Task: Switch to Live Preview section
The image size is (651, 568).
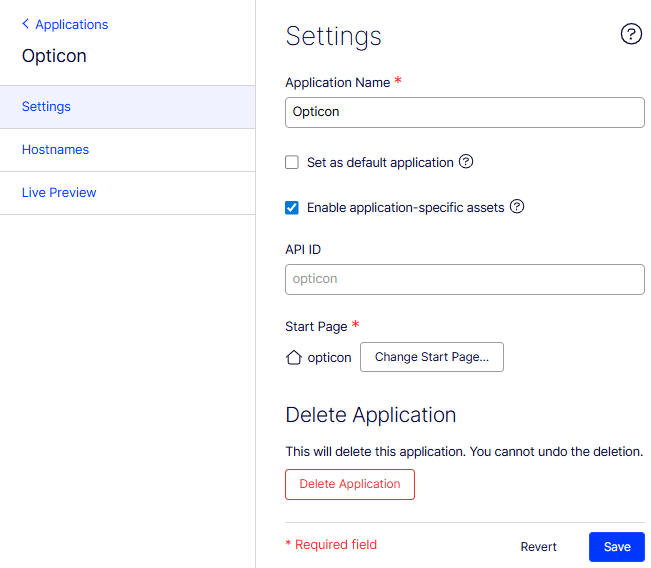Action: [x=59, y=193]
